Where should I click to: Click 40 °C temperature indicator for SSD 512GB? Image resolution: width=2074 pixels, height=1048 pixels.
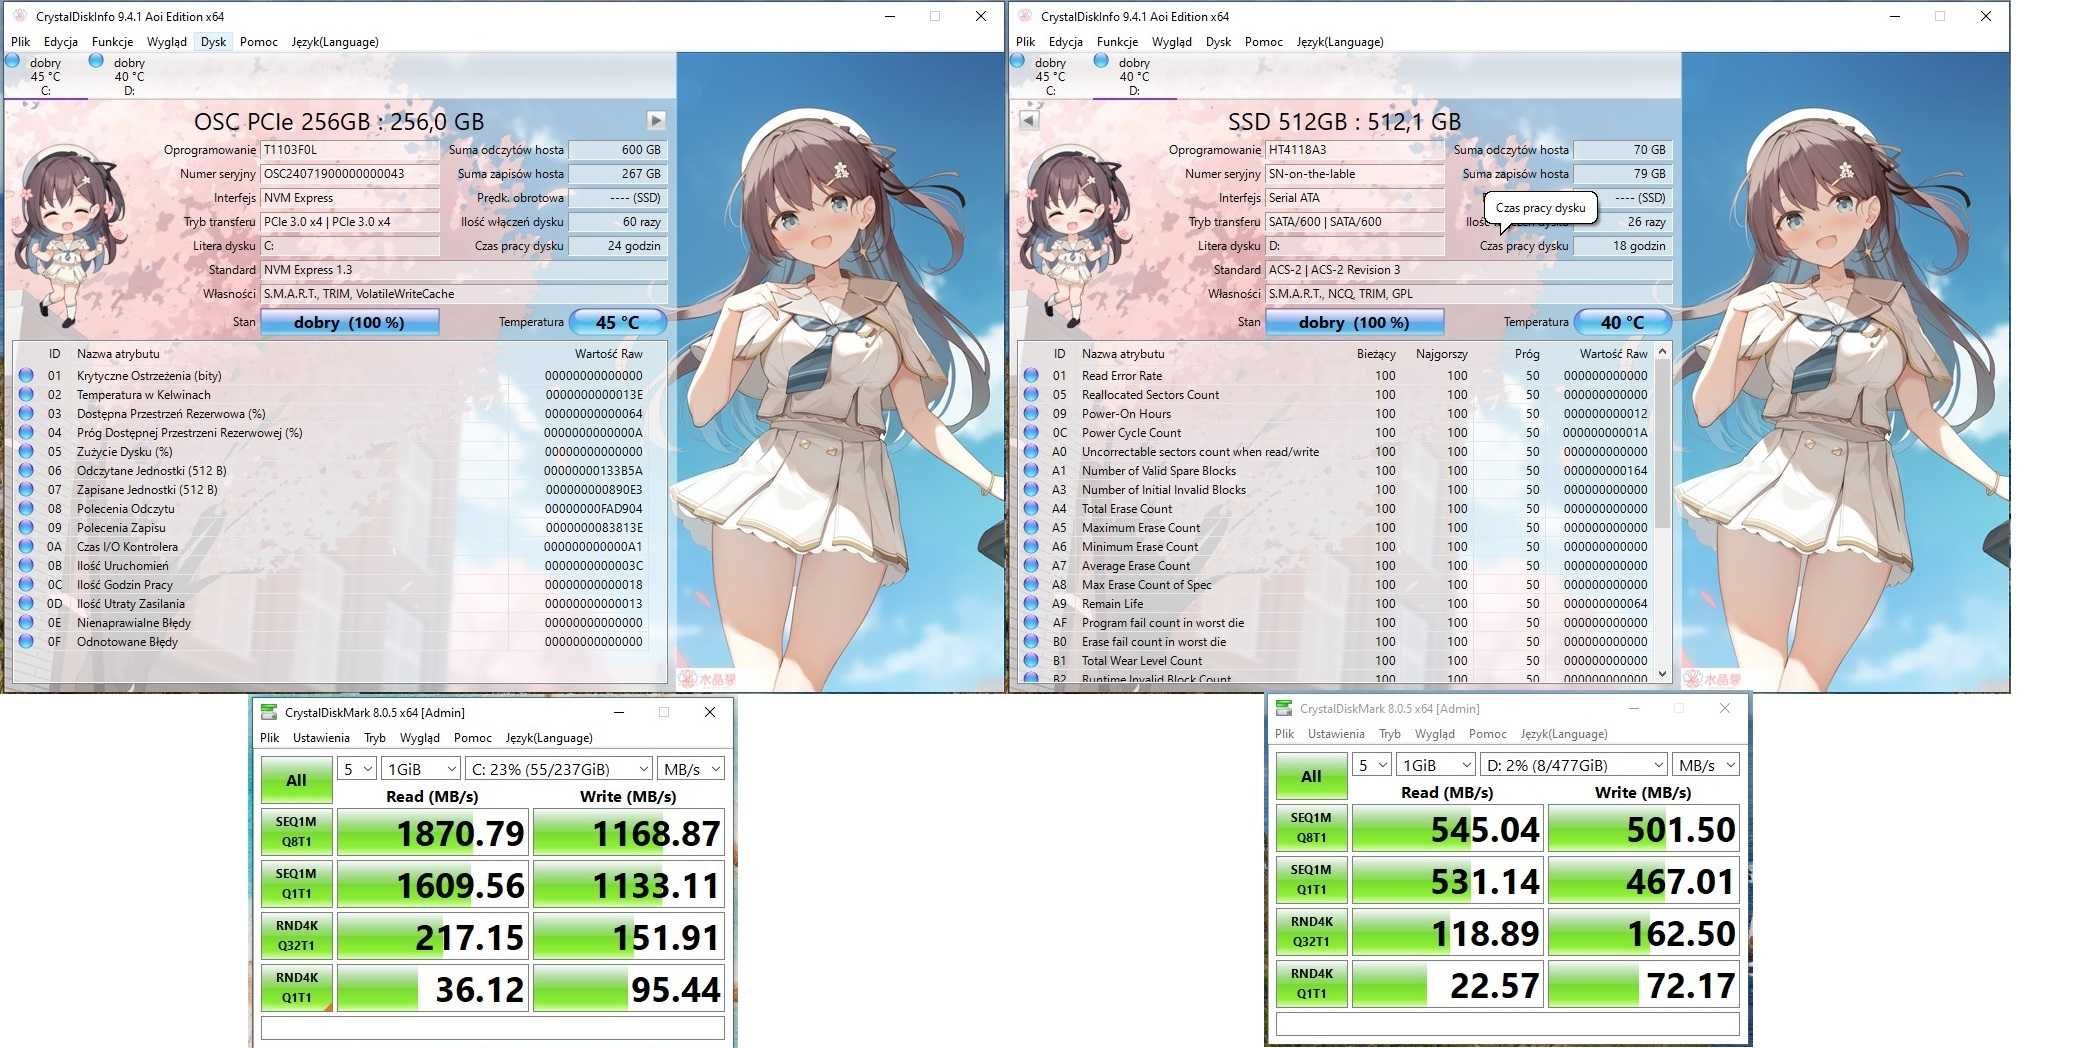point(1622,322)
